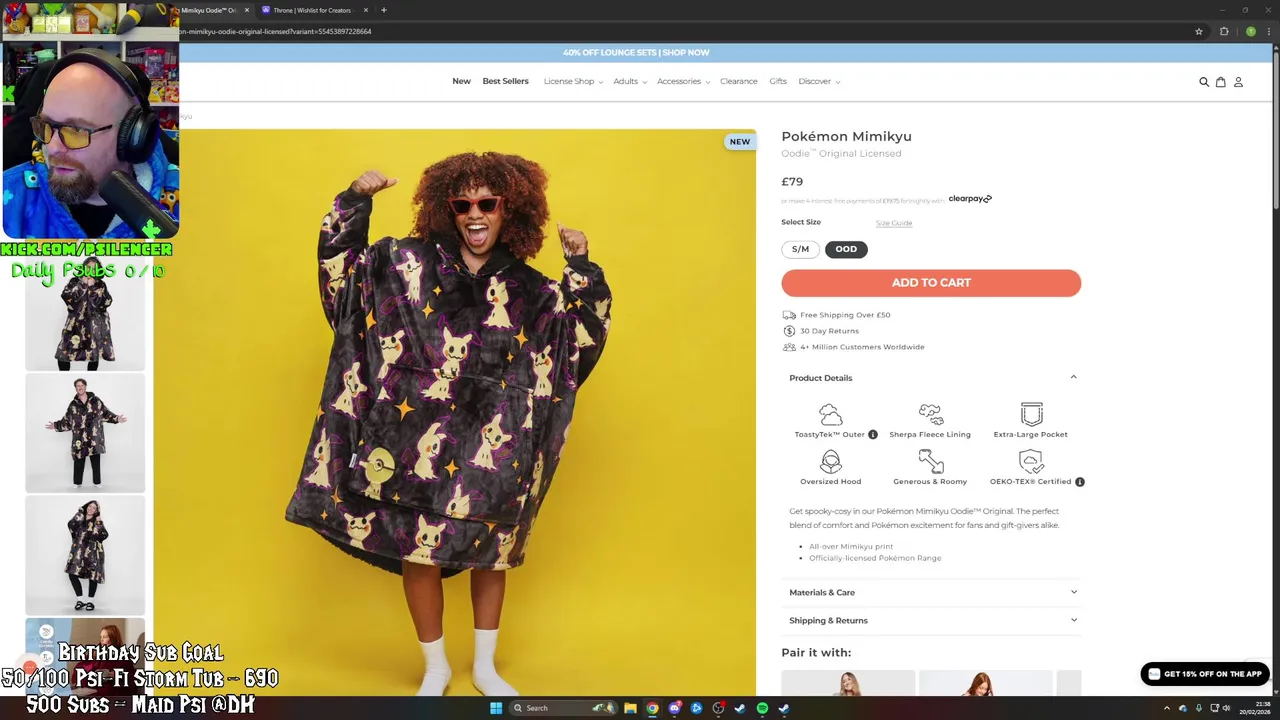Expand the License Shop menu
This screenshot has width=1280, height=720.
[573, 81]
